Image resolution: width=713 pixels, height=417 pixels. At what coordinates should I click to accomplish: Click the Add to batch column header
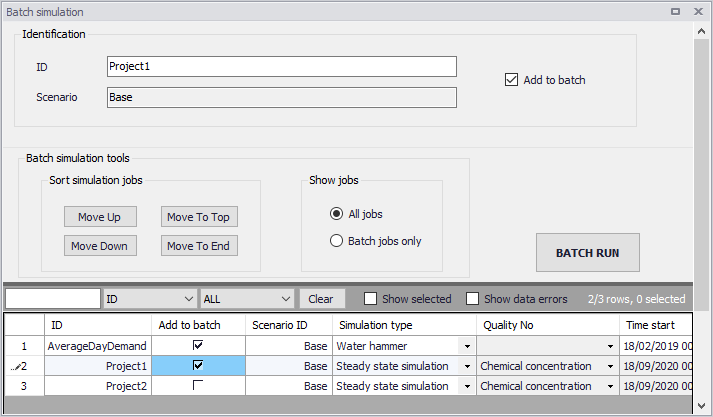coord(198,325)
